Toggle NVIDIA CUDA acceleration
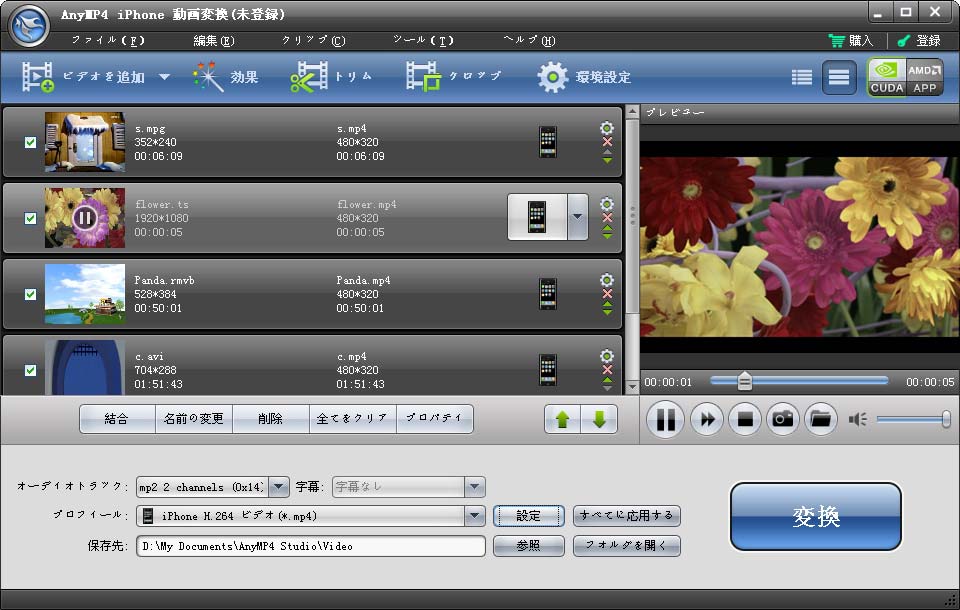960x610 pixels. tap(887, 77)
